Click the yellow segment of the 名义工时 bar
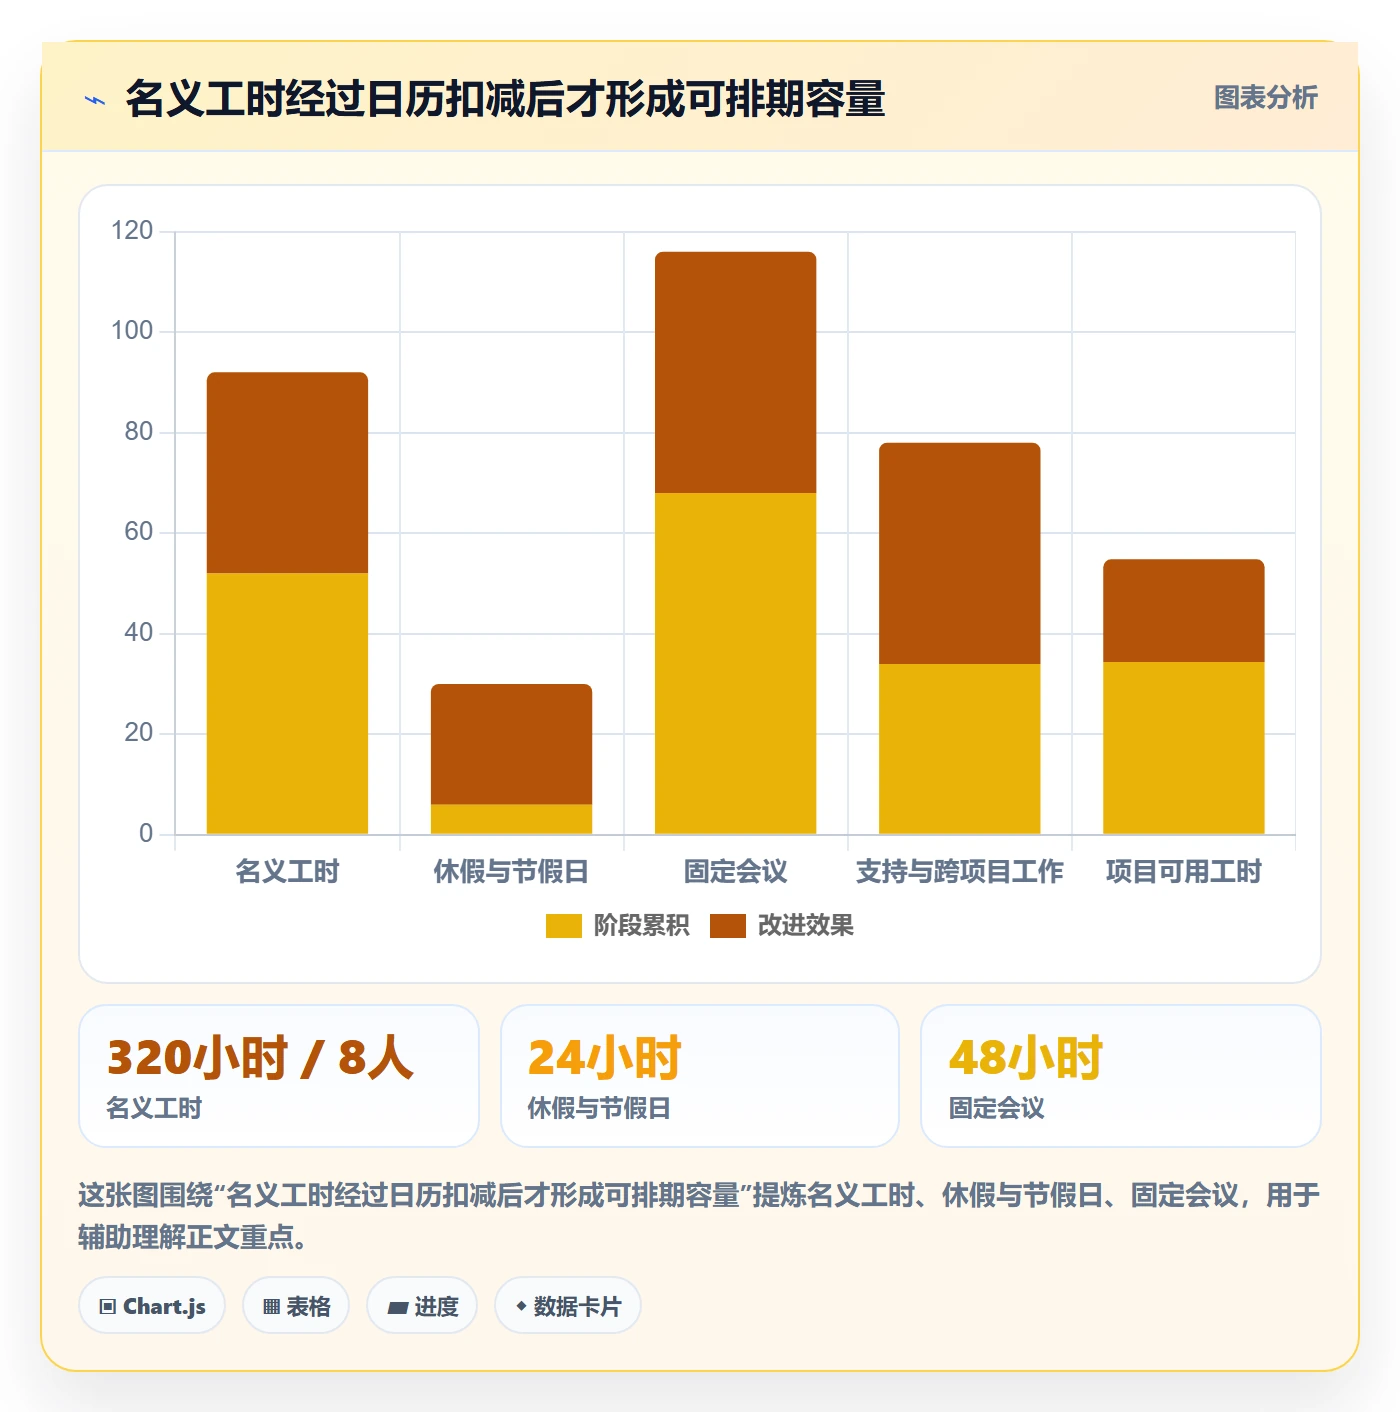This screenshot has height=1412, width=1400. tap(287, 703)
